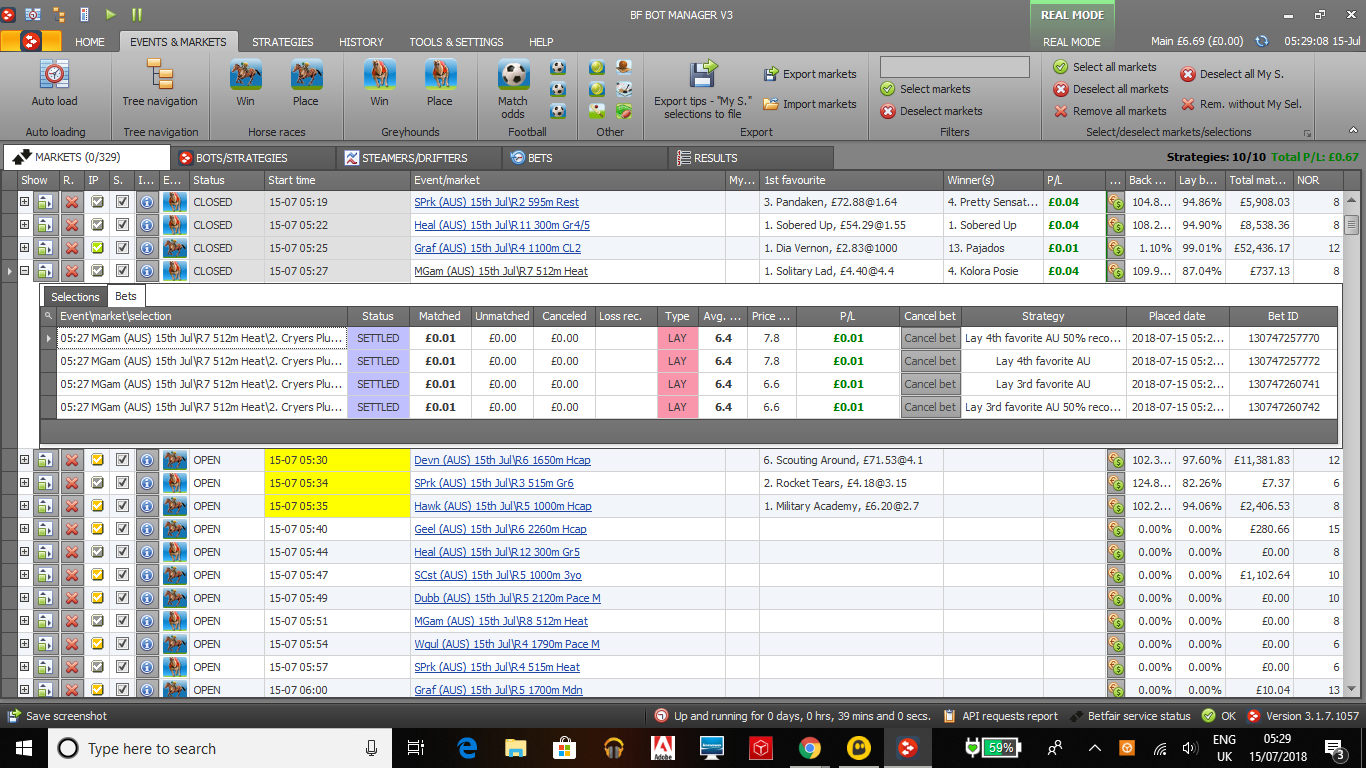Expand the SPrk R2 595m Rest row
This screenshot has height=768, width=1366.
coord(25,202)
